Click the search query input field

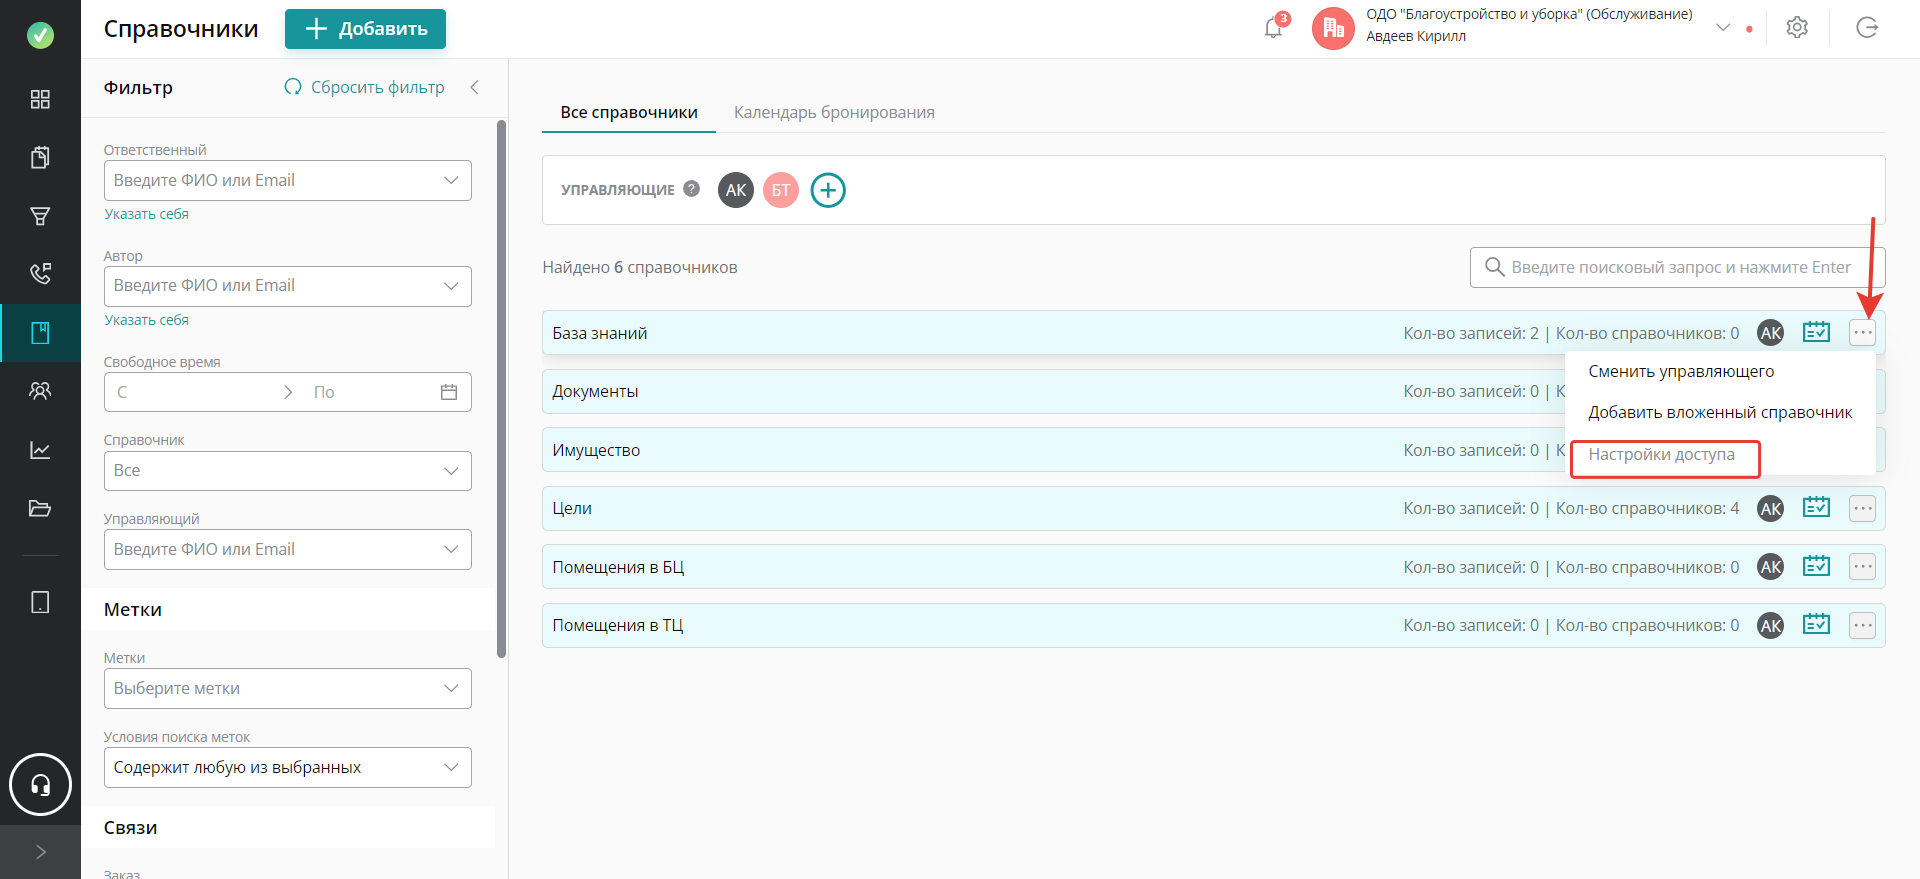1678,267
